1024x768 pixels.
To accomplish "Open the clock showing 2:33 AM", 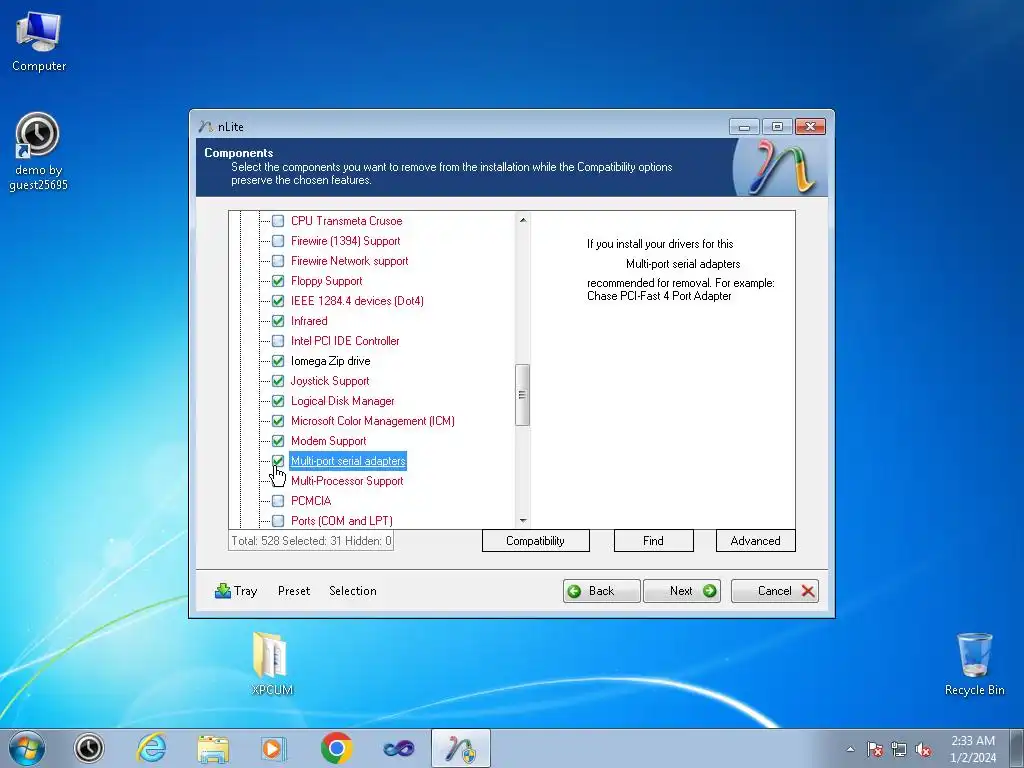I will (x=973, y=749).
